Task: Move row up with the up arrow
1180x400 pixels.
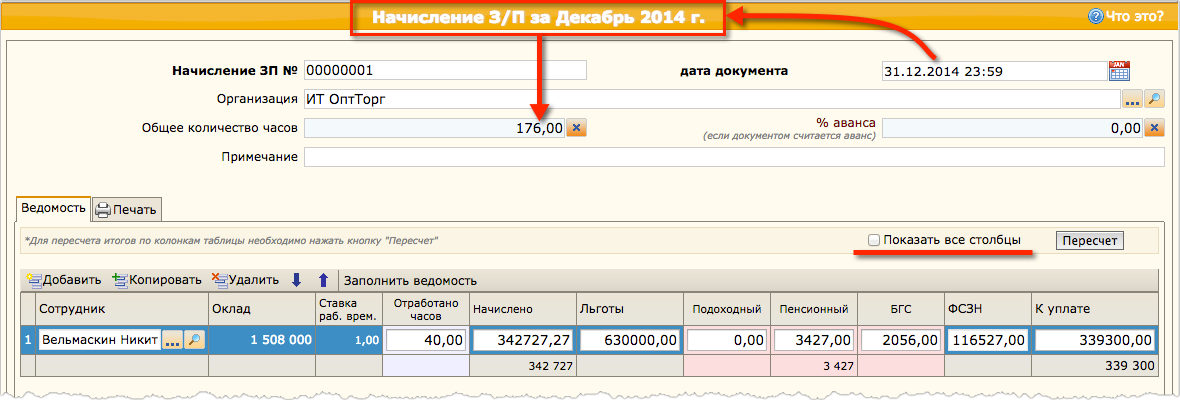Action: pyautogui.click(x=322, y=281)
